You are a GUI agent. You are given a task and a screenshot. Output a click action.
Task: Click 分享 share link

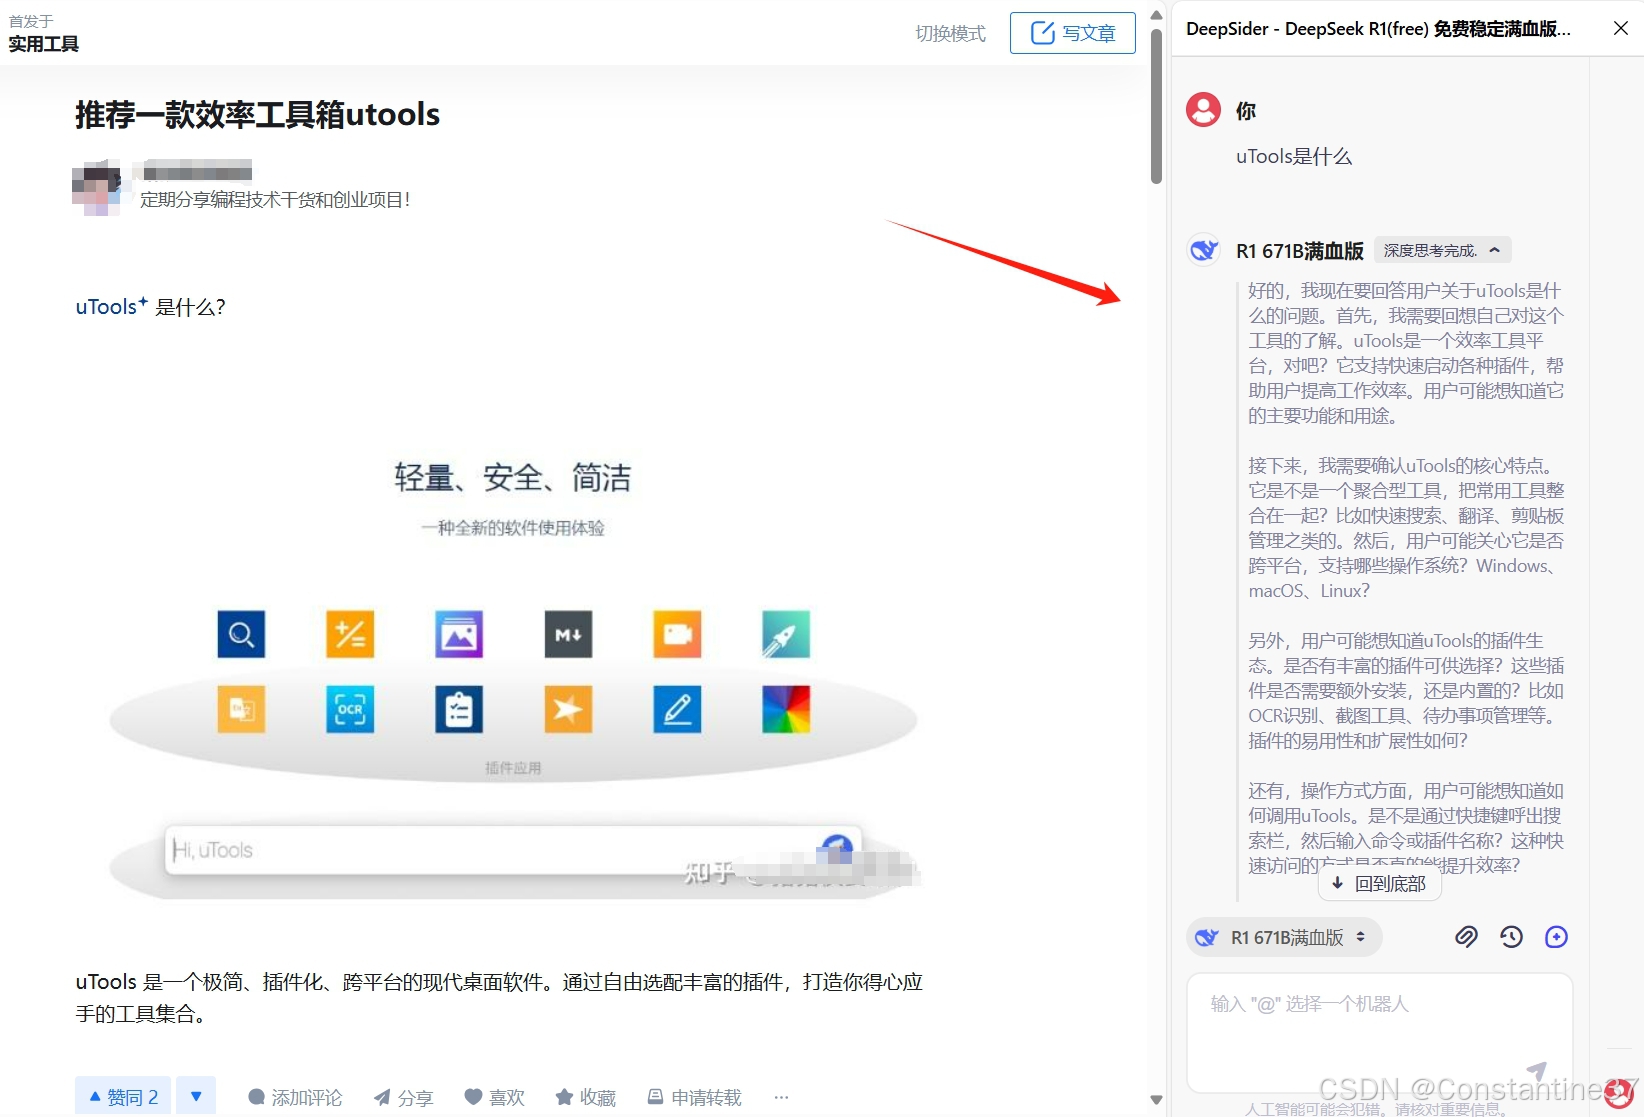pyautogui.click(x=403, y=1097)
